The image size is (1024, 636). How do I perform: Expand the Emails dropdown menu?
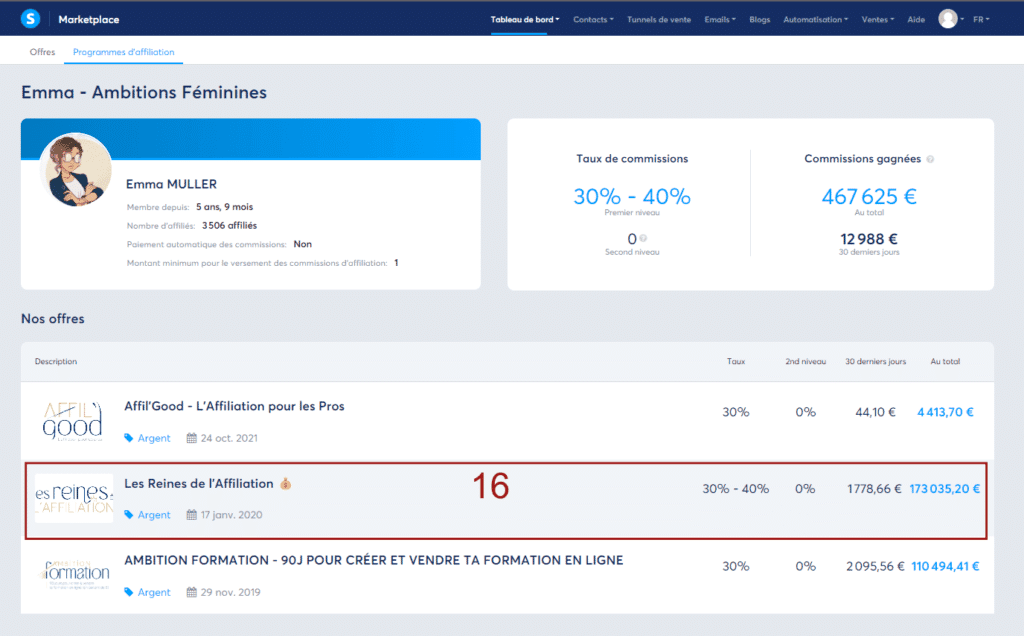(x=720, y=20)
